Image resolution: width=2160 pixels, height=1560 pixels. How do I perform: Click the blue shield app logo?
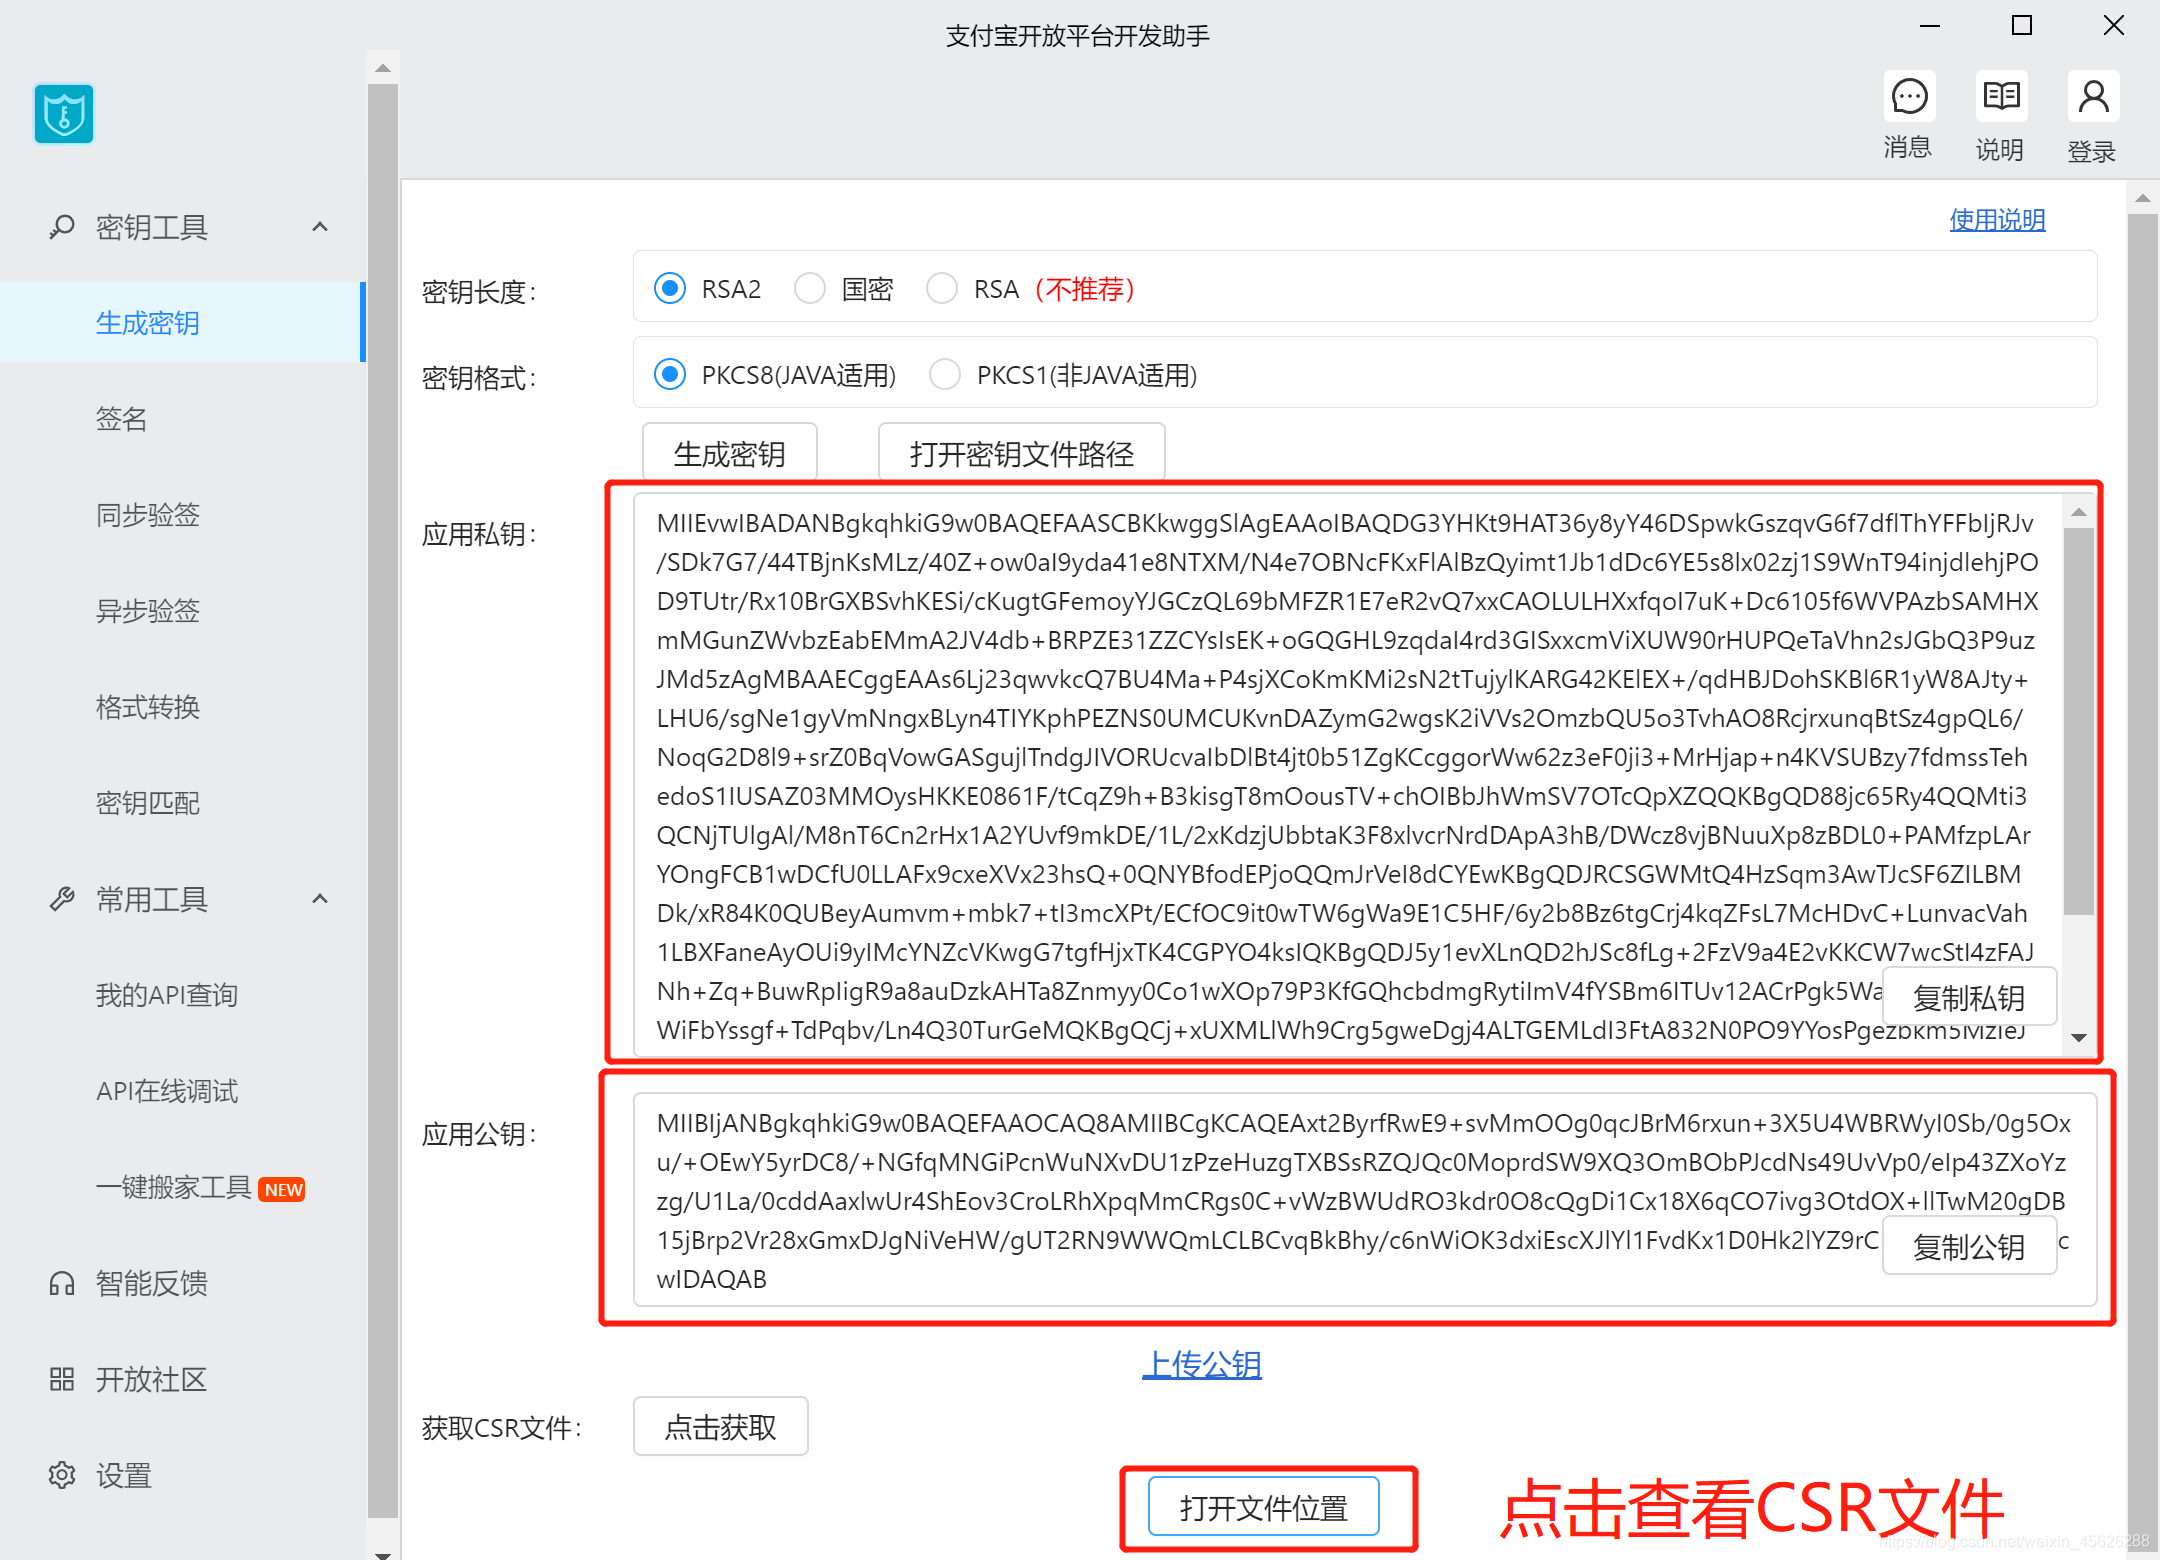click(x=64, y=114)
